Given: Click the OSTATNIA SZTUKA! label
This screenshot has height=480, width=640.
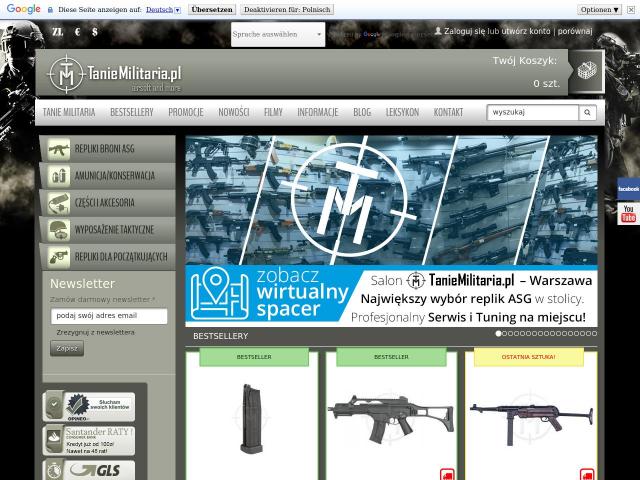Looking at the screenshot, I should tap(529, 357).
